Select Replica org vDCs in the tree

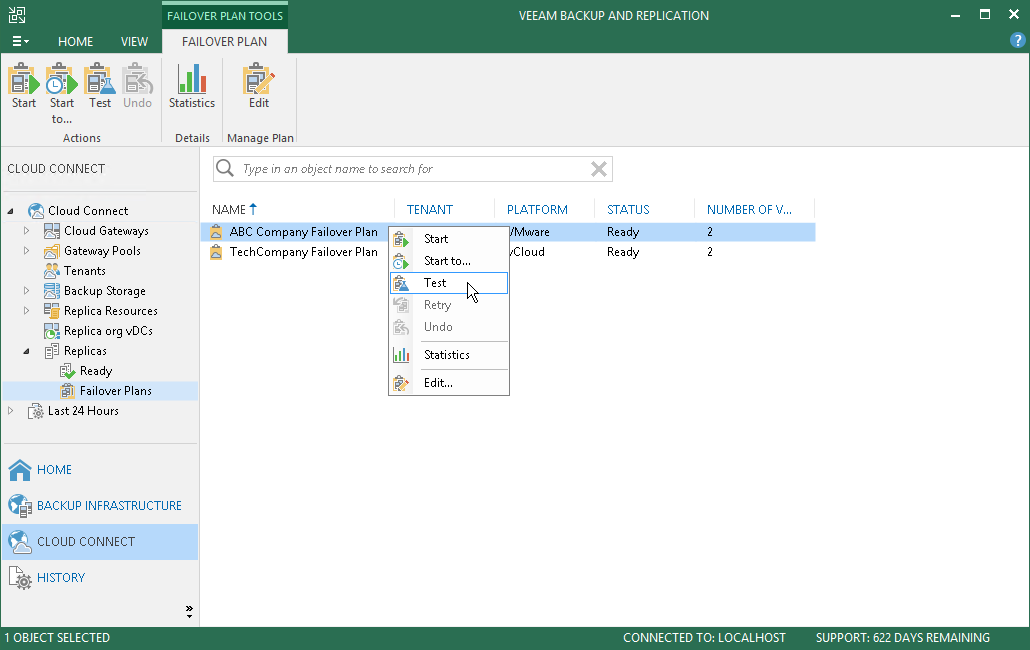pos(108,331)
